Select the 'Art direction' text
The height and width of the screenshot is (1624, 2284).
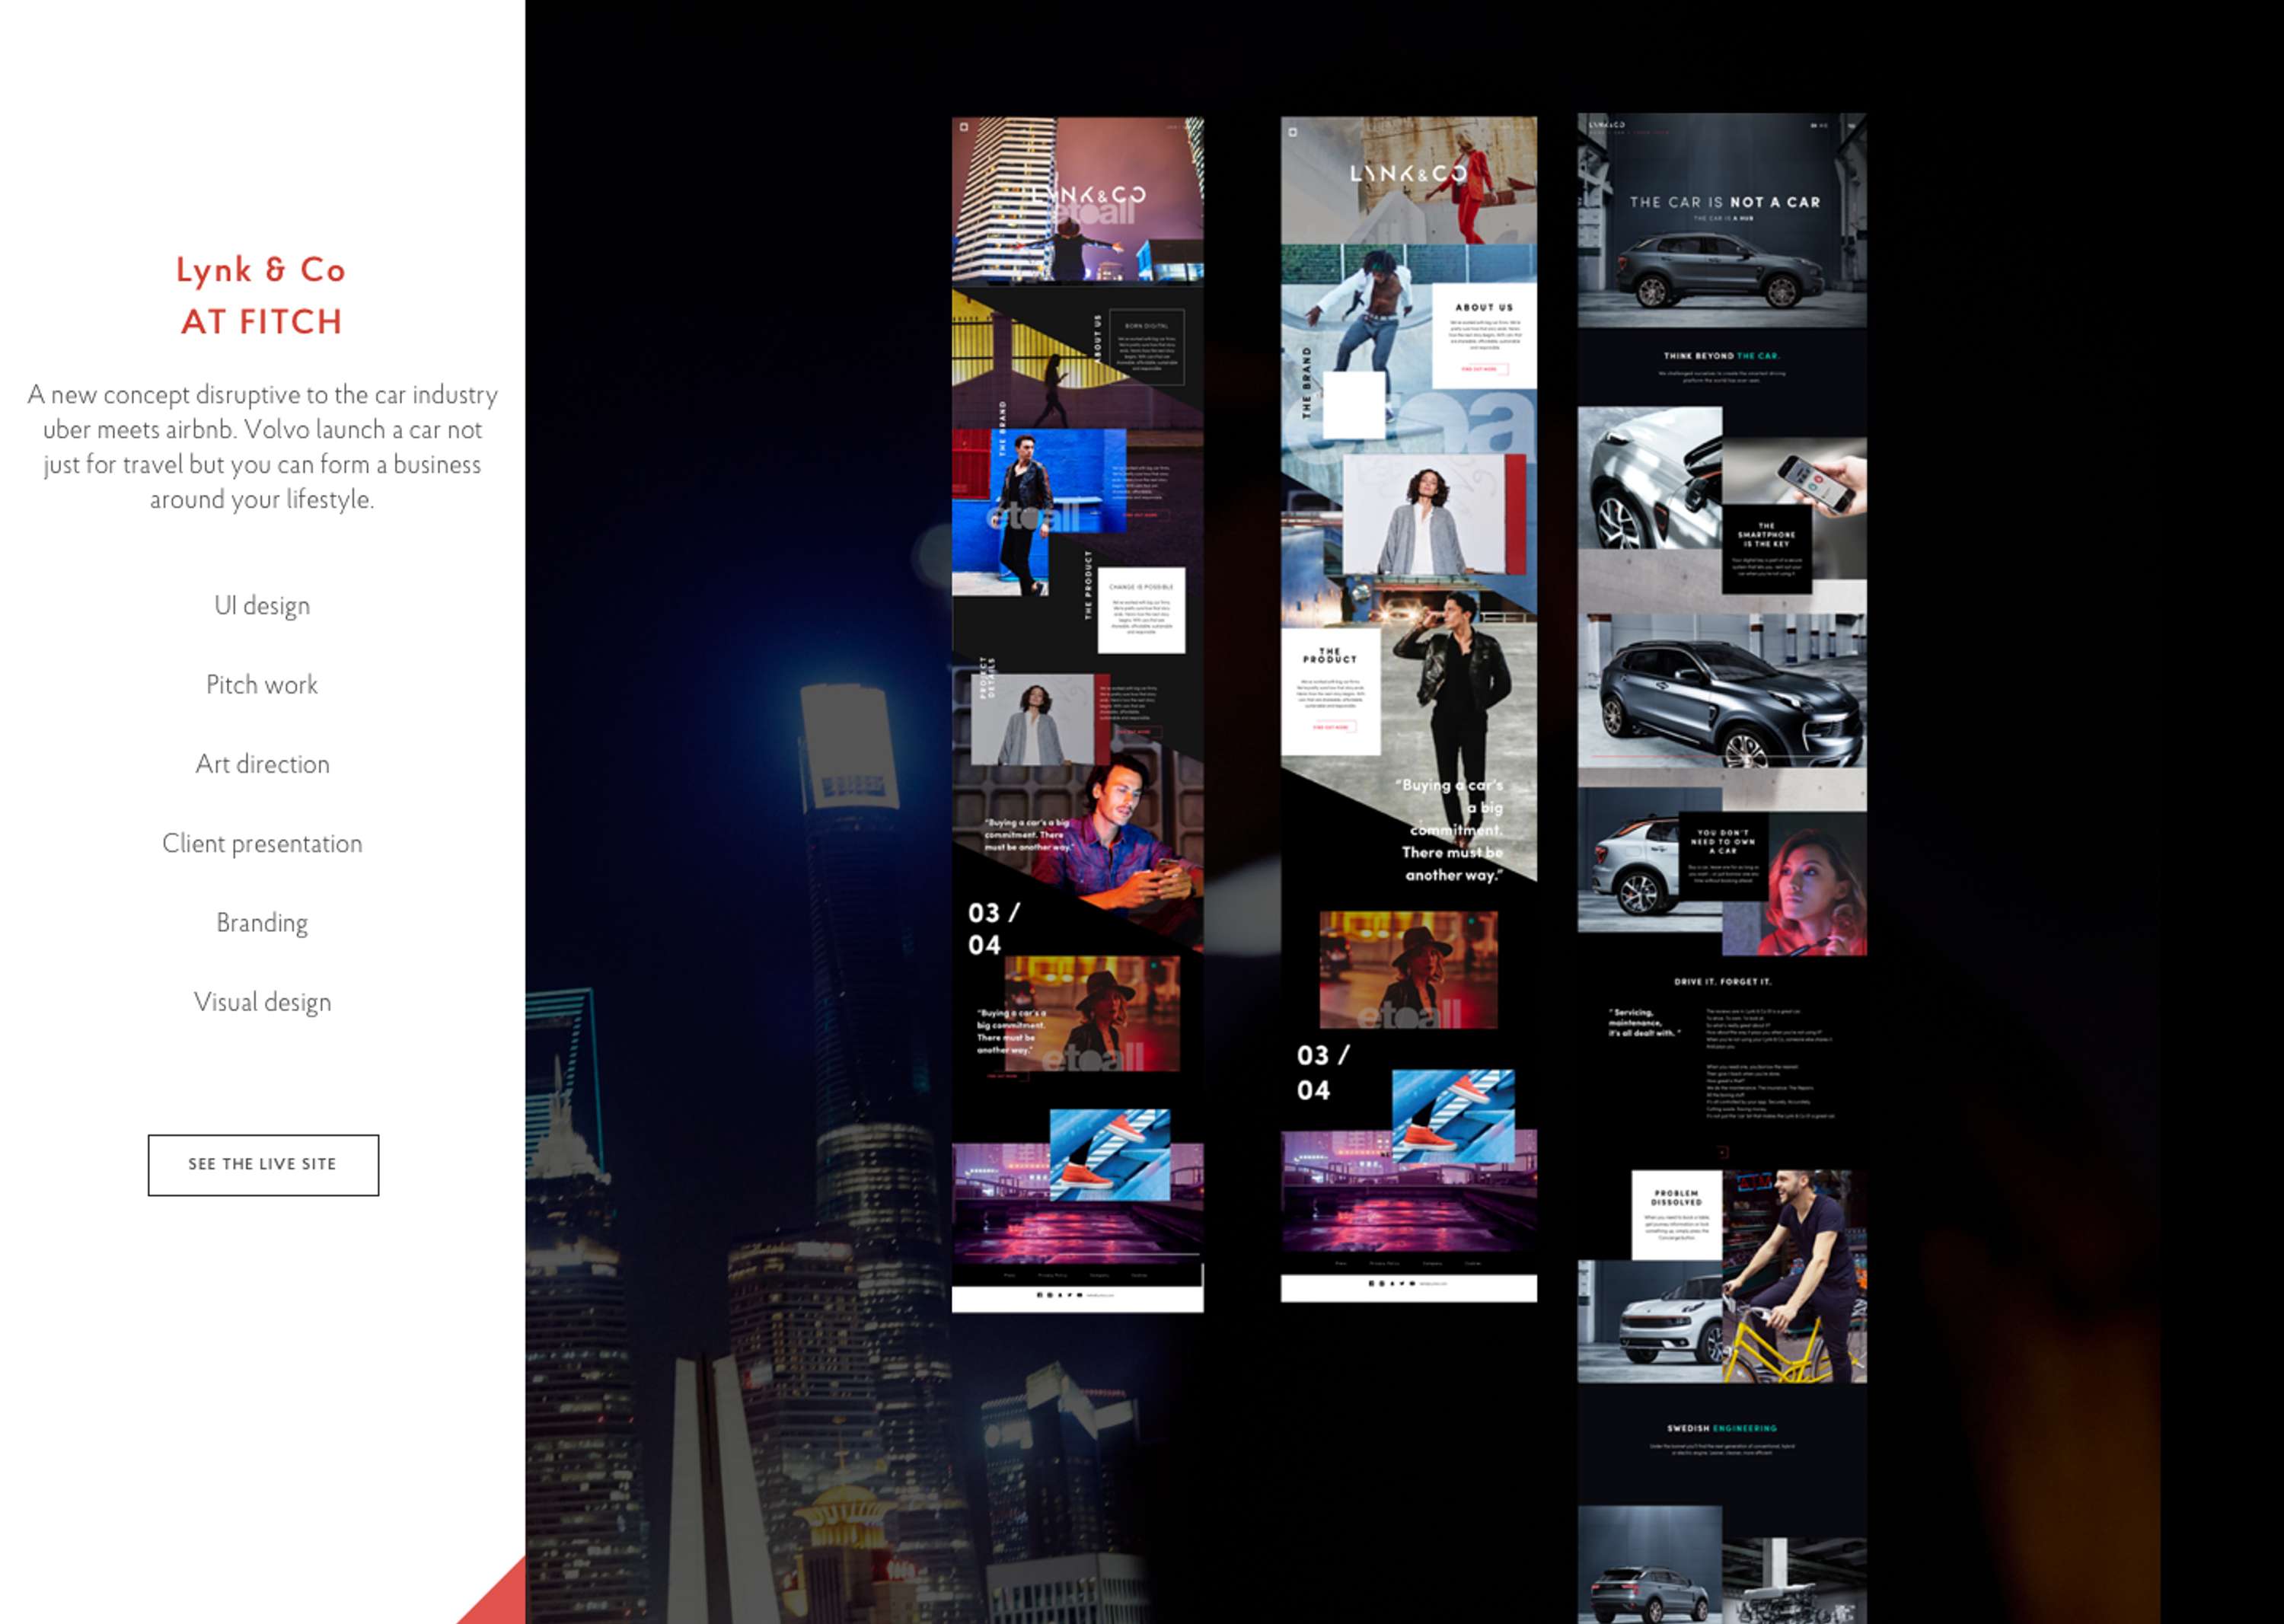(262, 764)
